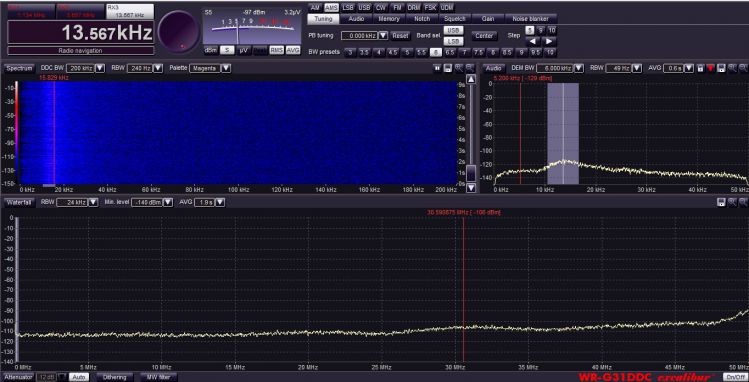
Task: Select the gray passband in audio spectrum
Action: 563,134
